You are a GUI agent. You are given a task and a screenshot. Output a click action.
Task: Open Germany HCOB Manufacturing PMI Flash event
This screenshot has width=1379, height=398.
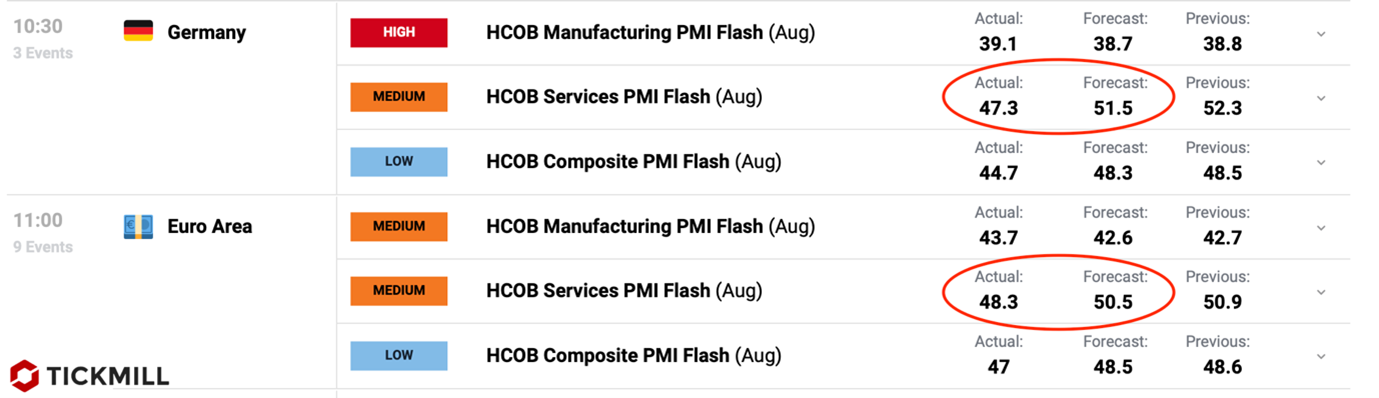pos(650,33)
